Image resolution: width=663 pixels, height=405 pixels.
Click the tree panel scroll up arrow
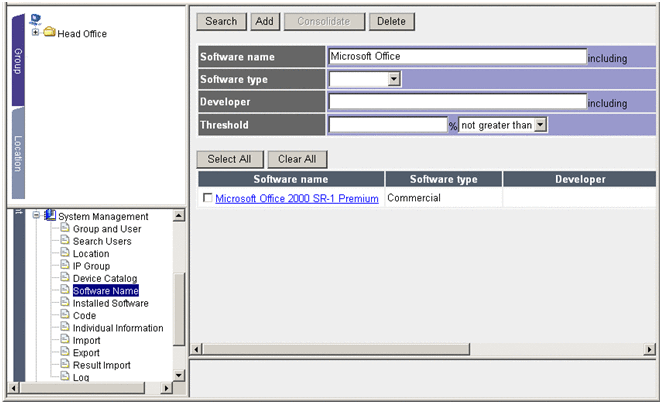tap(179, 216)
